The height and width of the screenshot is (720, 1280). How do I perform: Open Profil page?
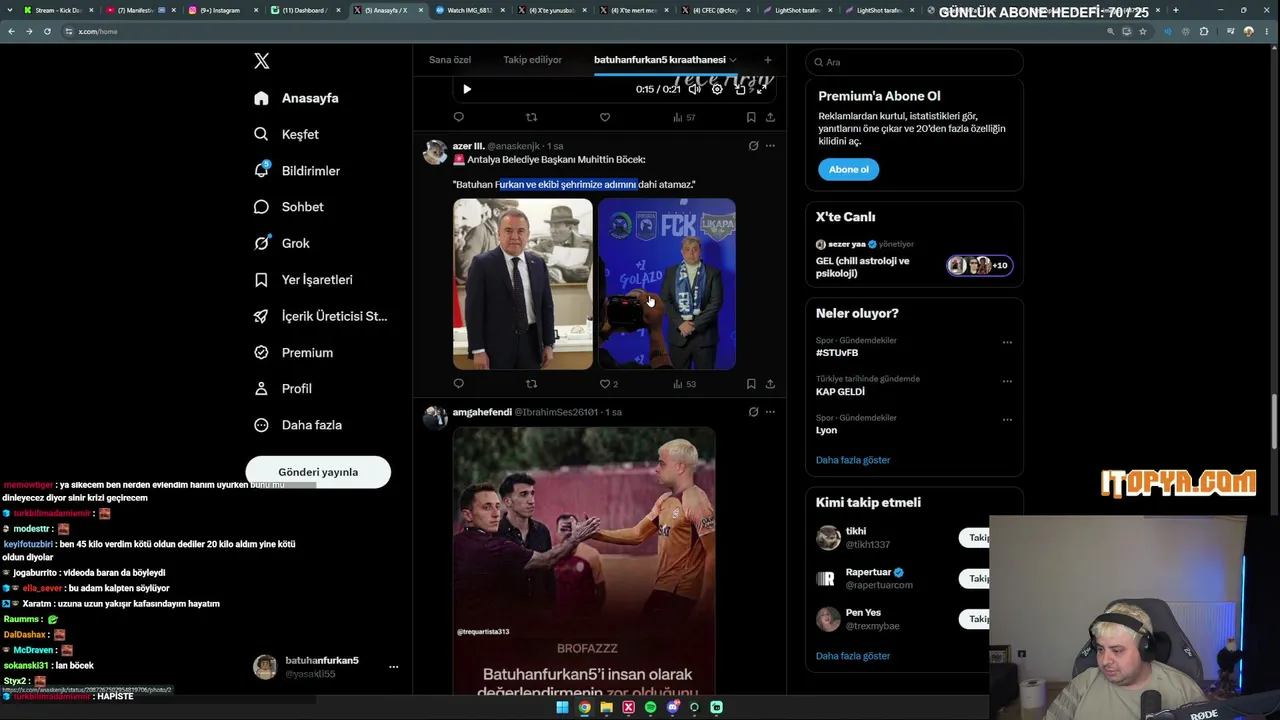(282, 388)
